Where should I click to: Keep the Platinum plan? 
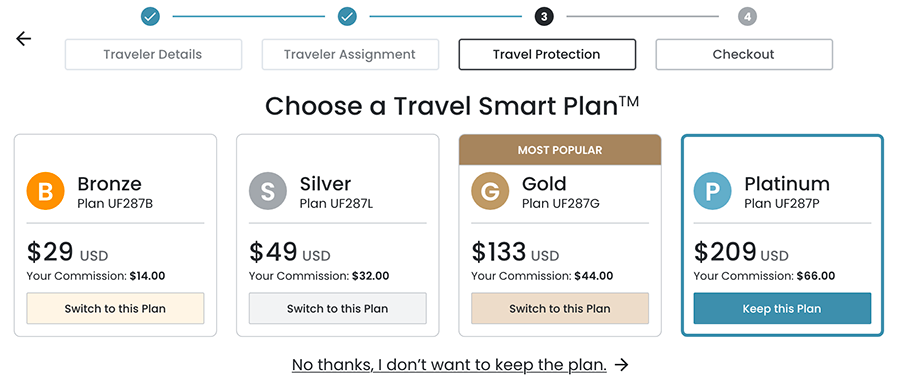(782, 309)
